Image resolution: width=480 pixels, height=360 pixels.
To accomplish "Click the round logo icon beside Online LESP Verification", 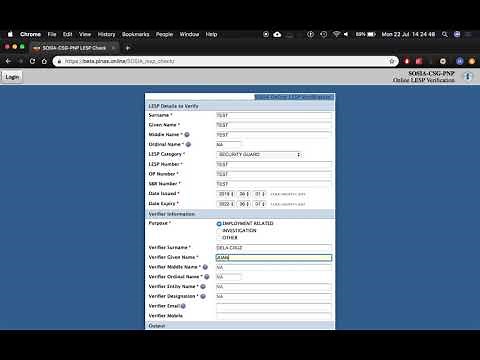I will (468, 77).
